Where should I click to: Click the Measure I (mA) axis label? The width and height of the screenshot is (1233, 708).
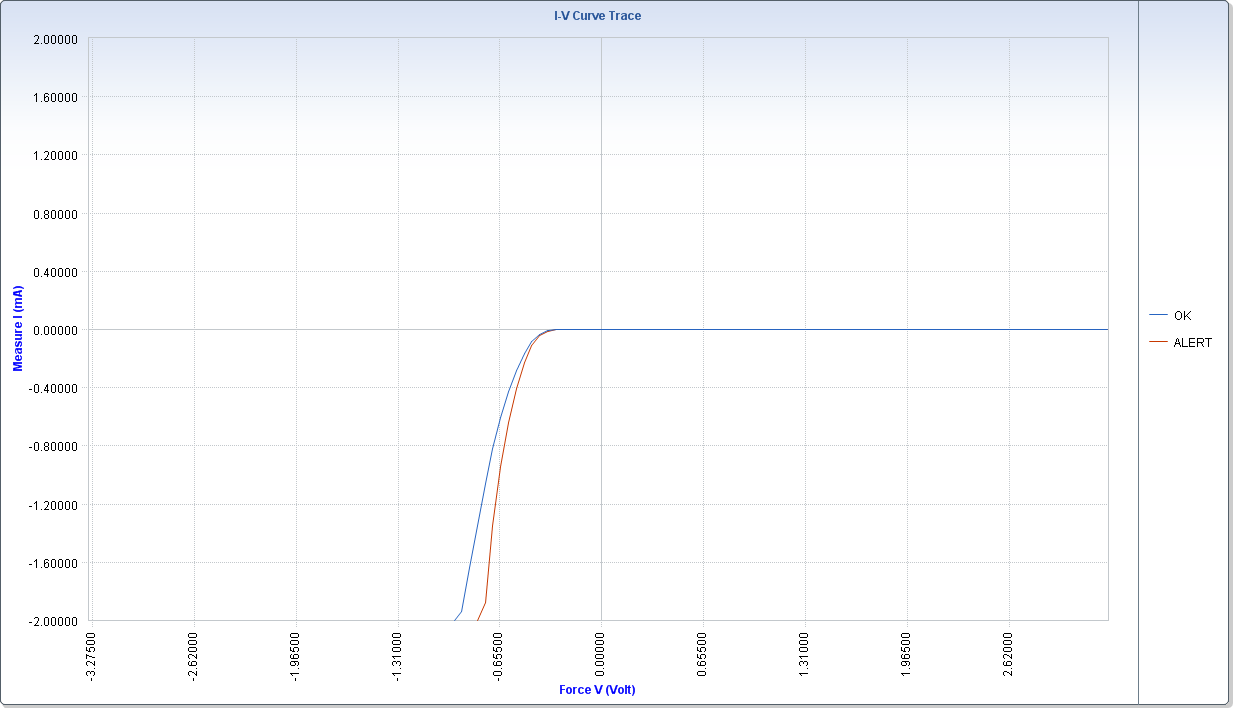coord(18,328)
